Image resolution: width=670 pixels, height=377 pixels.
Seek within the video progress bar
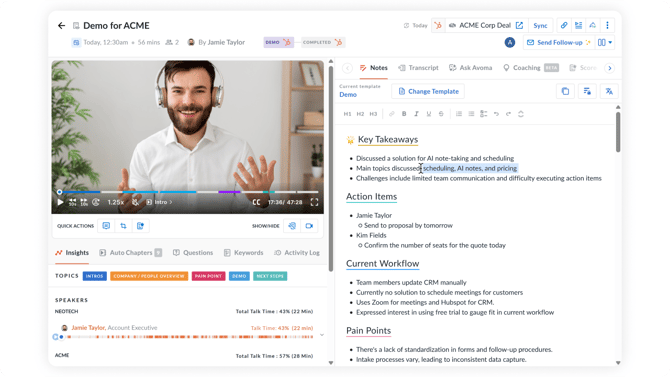[x=188, y=192]
